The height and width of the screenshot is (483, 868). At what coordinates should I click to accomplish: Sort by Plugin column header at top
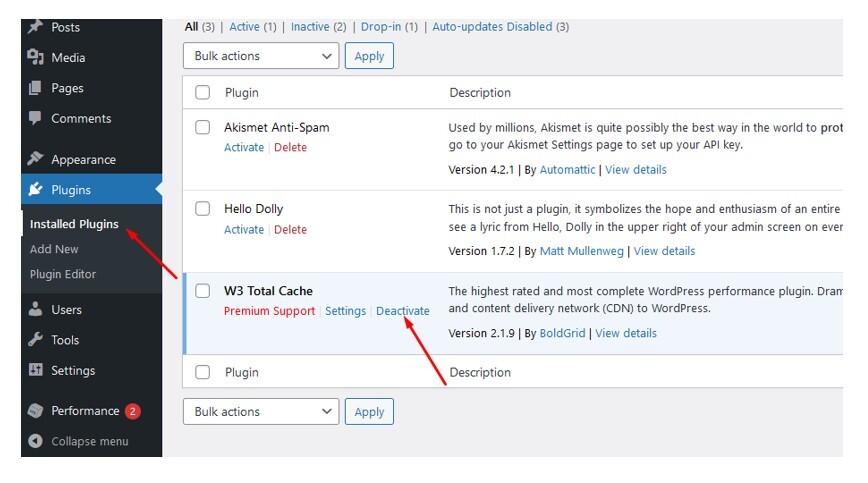coord(242,92)
